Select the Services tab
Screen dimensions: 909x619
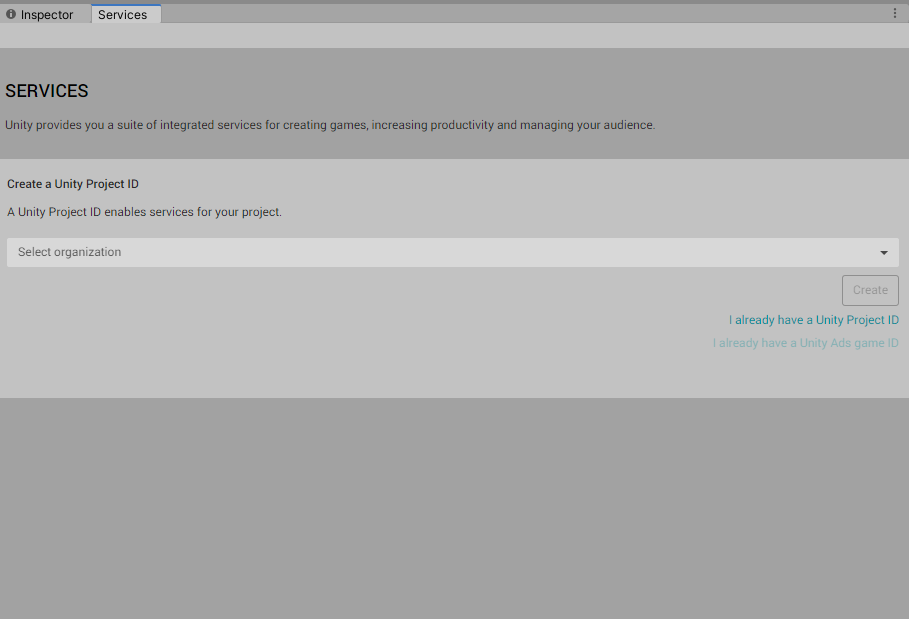(125, 14)
